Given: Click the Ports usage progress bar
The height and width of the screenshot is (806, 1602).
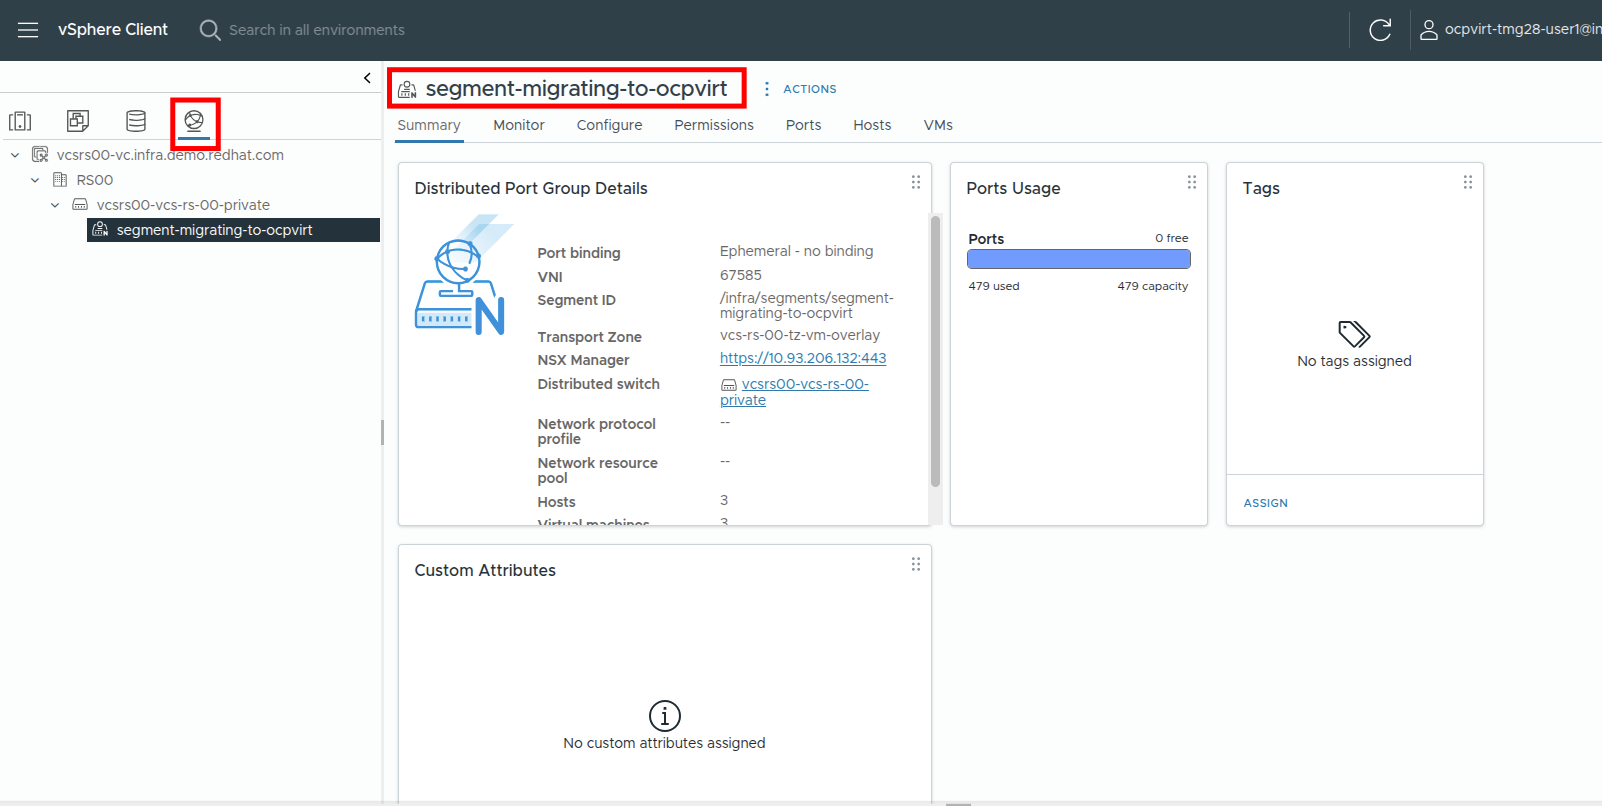Looking at the screenshot, I should [x=1078, y=259].
